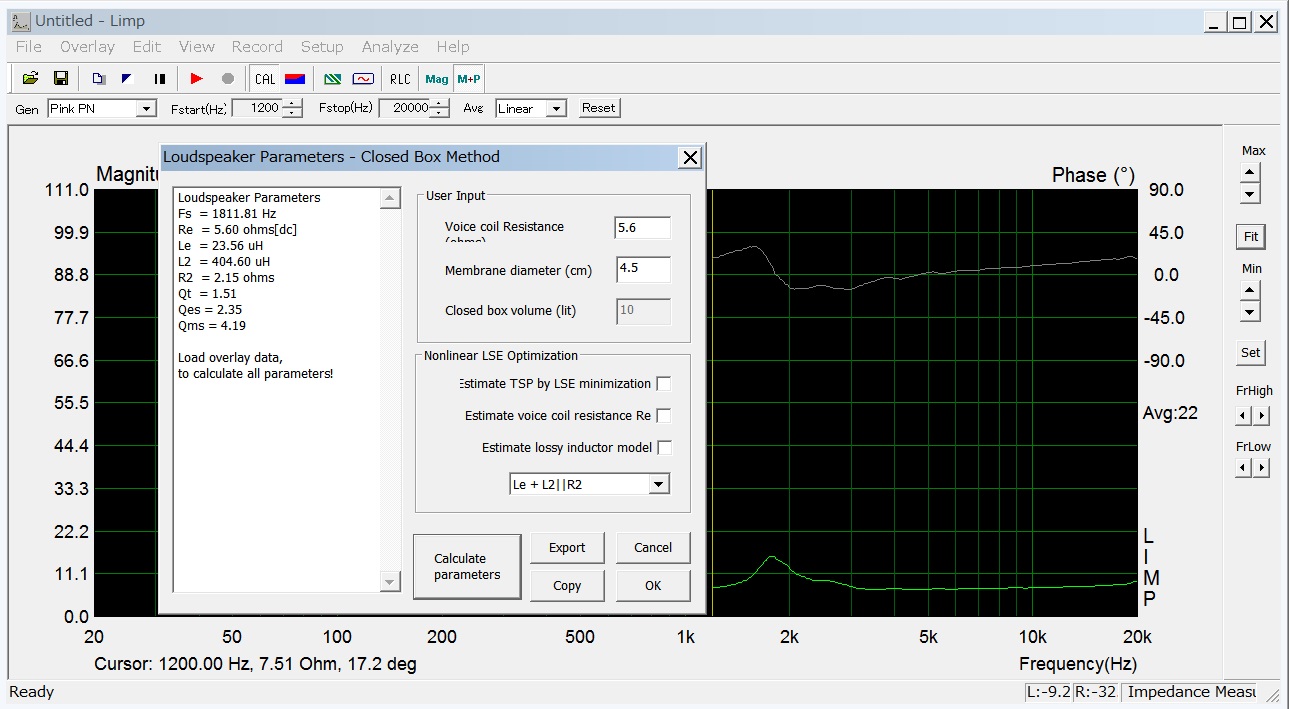Open the File menu
Image resolution: width=1289 pixels, height=709 pixels.
29,46
